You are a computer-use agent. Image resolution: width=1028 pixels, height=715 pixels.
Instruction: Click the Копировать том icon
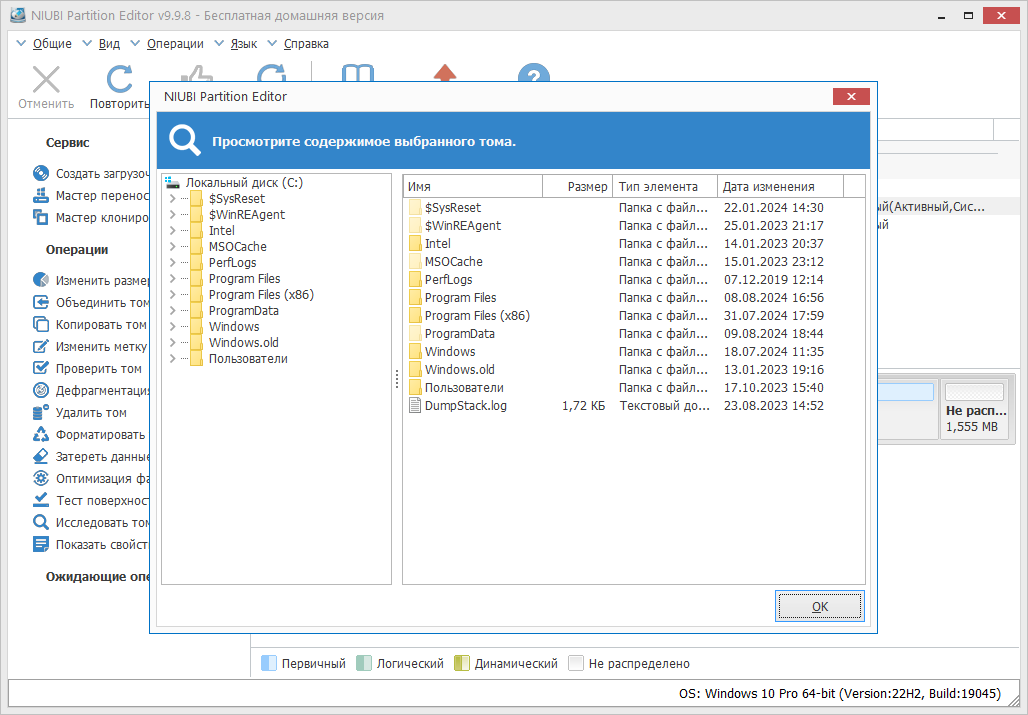tap(41, 324)
